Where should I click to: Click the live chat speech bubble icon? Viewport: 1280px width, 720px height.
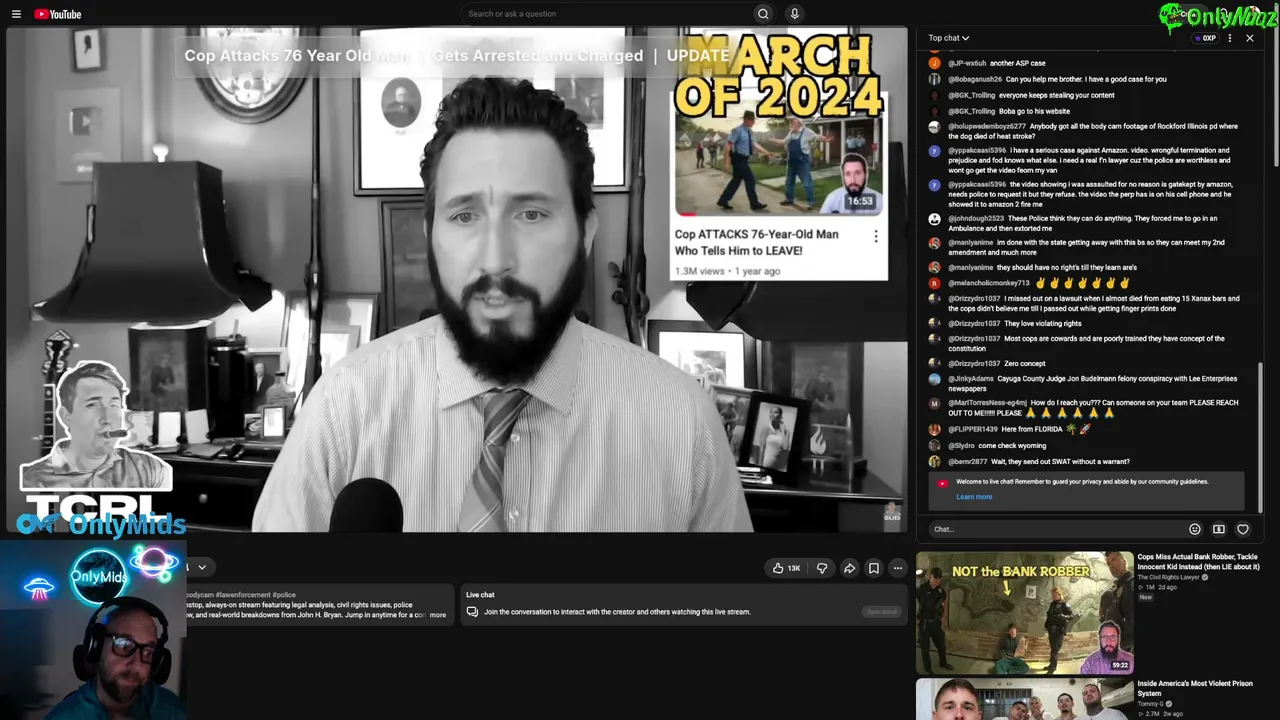pos(472,612)
